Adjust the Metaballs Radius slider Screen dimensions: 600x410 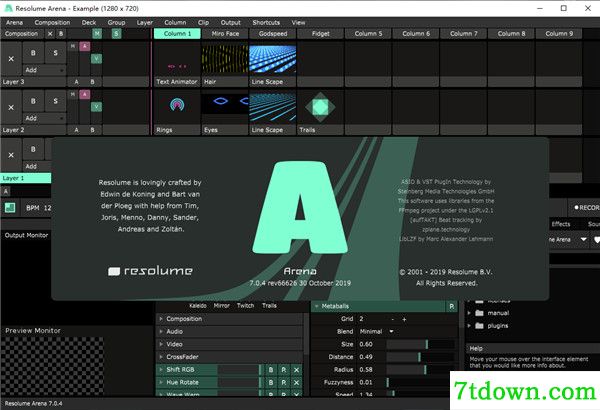[420, 369]
